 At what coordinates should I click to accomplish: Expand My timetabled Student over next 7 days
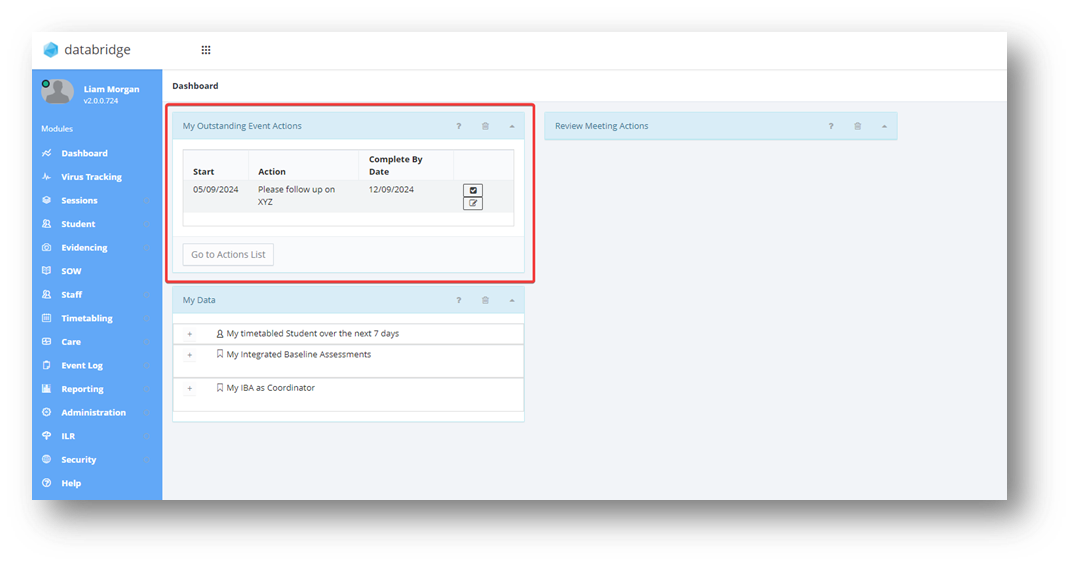click(x=190, y=334)
